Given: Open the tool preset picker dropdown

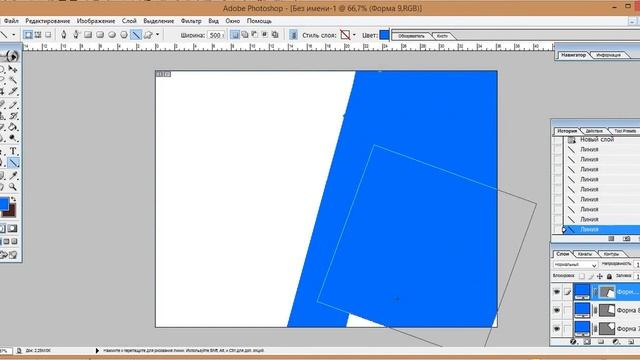Looking at the screenshot, I should (x=13, y=35).
